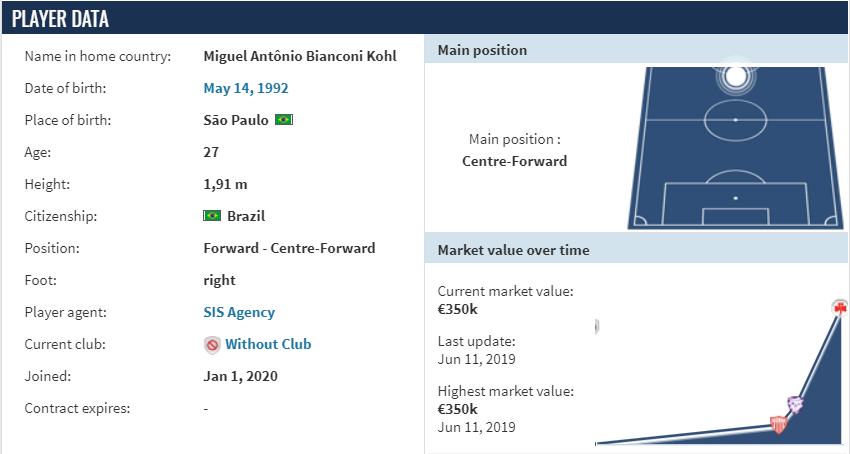Click the Market value over time header

pyautogui.click(x=637, y=250)
